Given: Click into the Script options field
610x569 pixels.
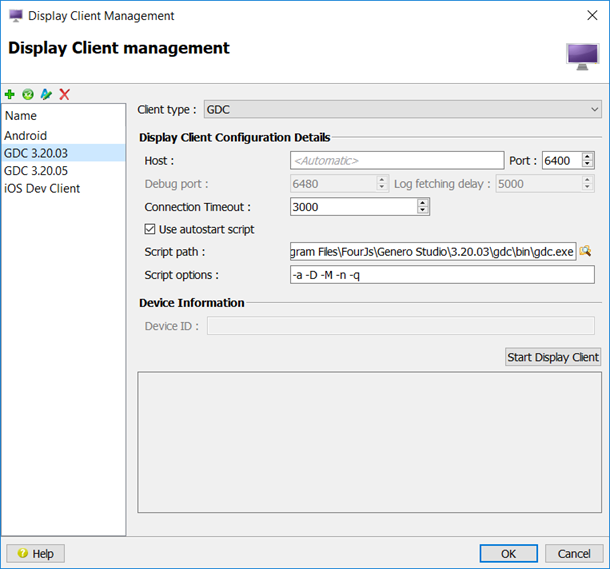Looking at the screenshot, I should (x=441, y=274).
